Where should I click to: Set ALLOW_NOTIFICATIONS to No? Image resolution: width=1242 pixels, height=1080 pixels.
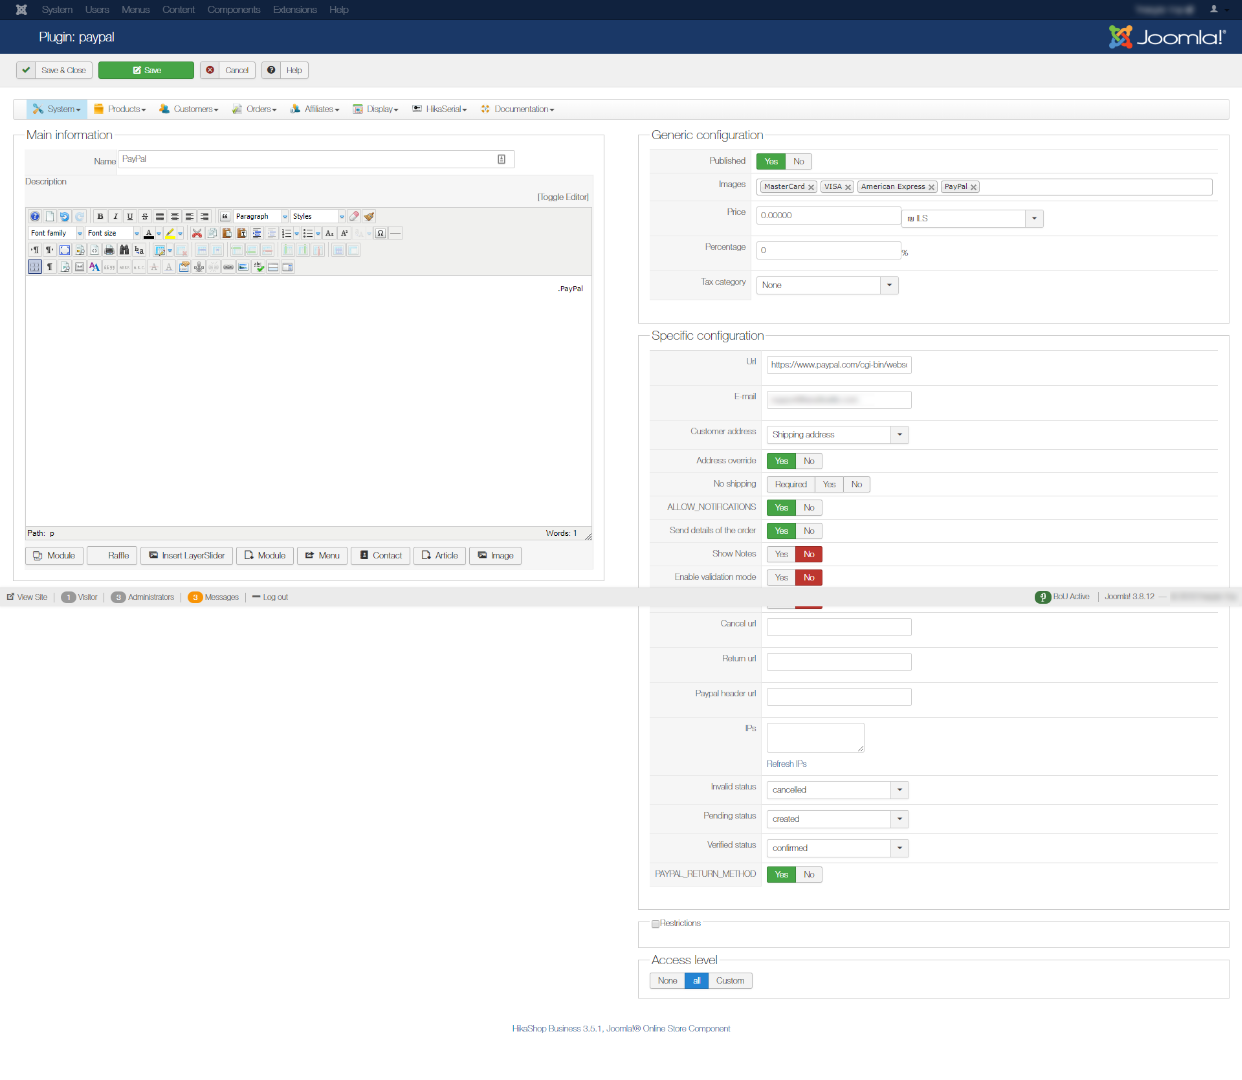click(x=809, y=507)
